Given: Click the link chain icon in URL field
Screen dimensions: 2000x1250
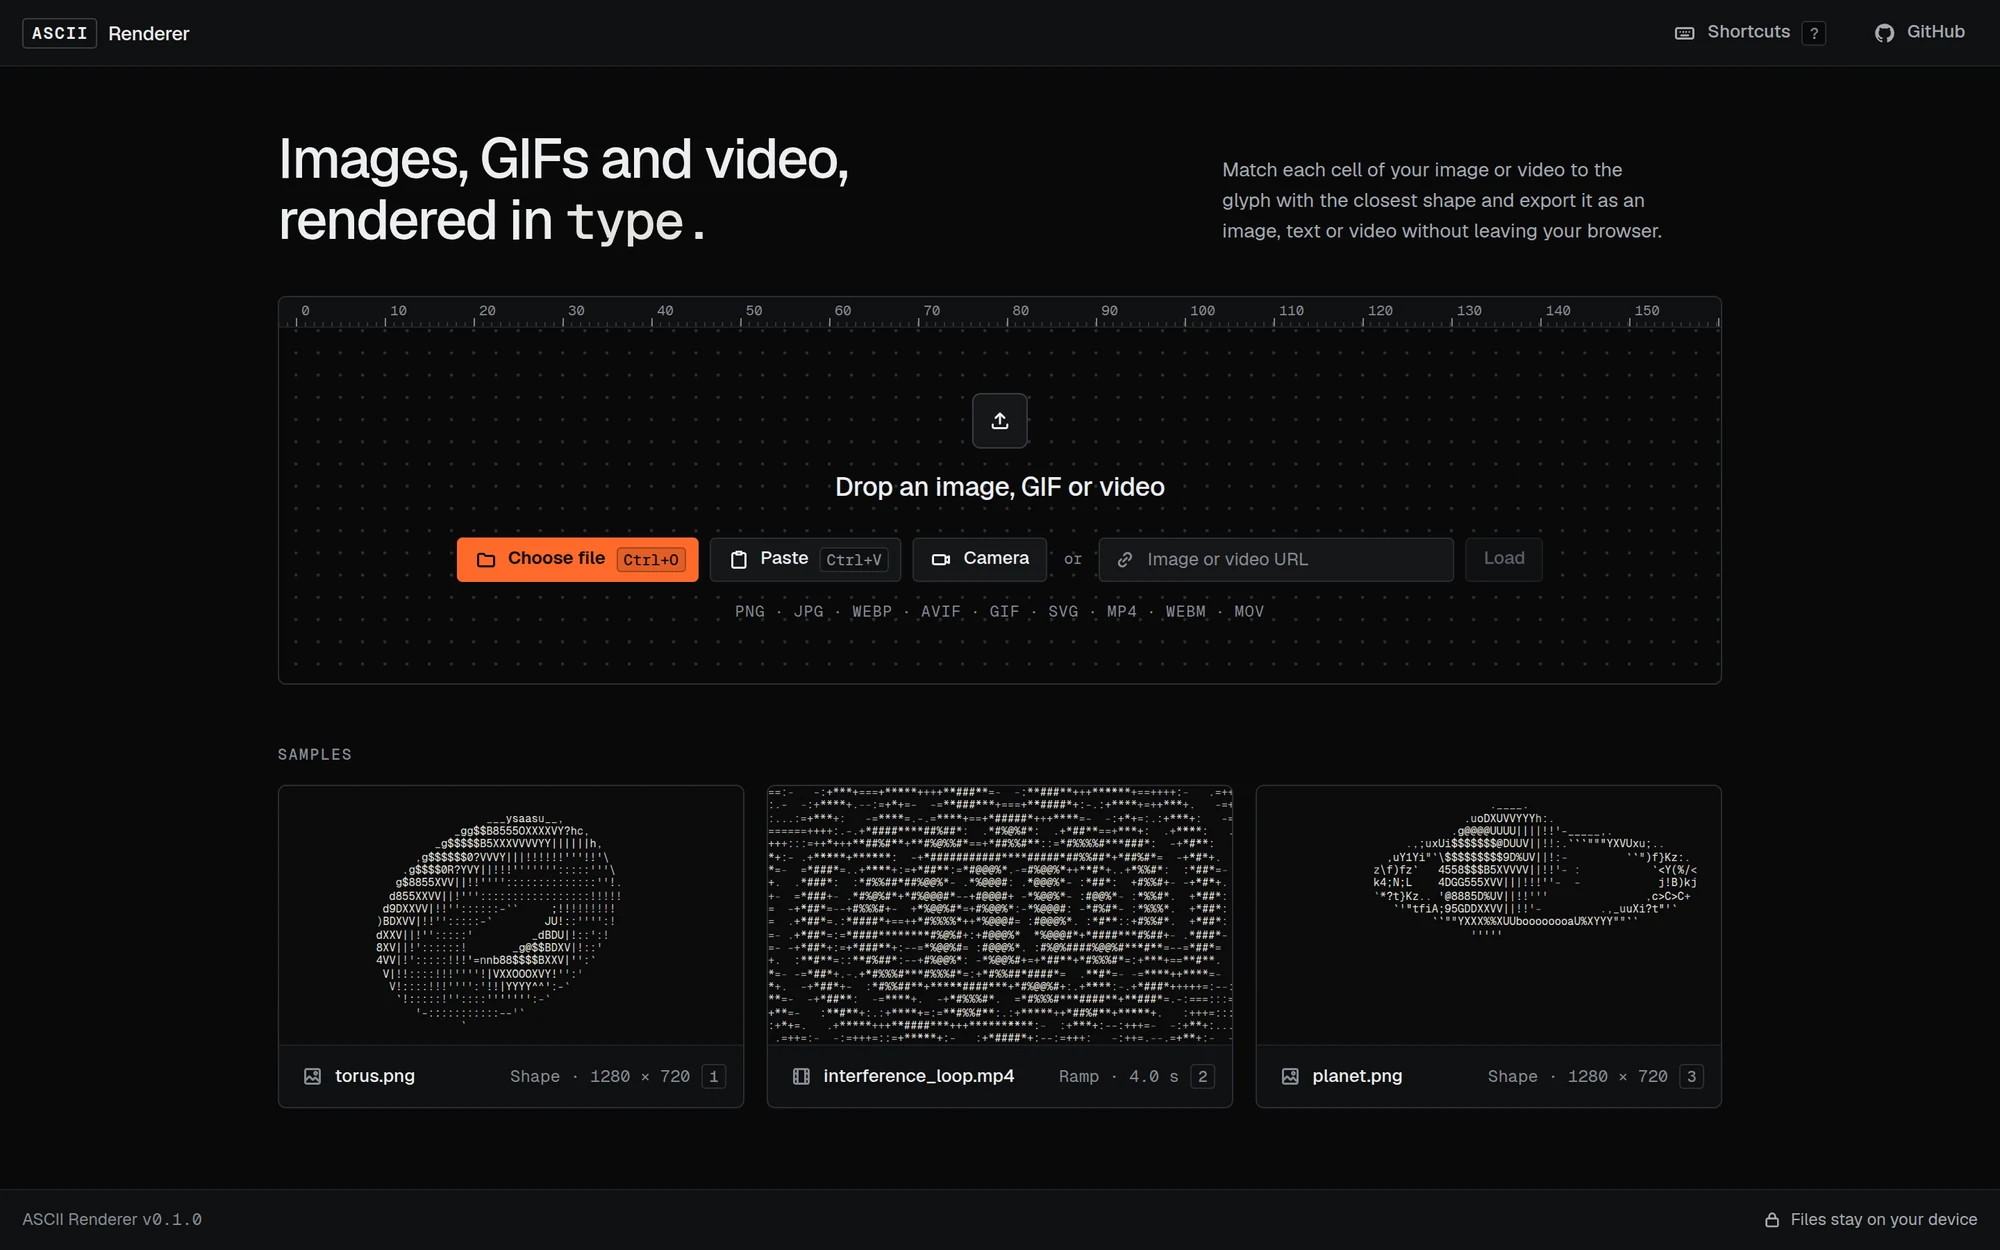Looking at the screenshot, I should pos(1125,560).
